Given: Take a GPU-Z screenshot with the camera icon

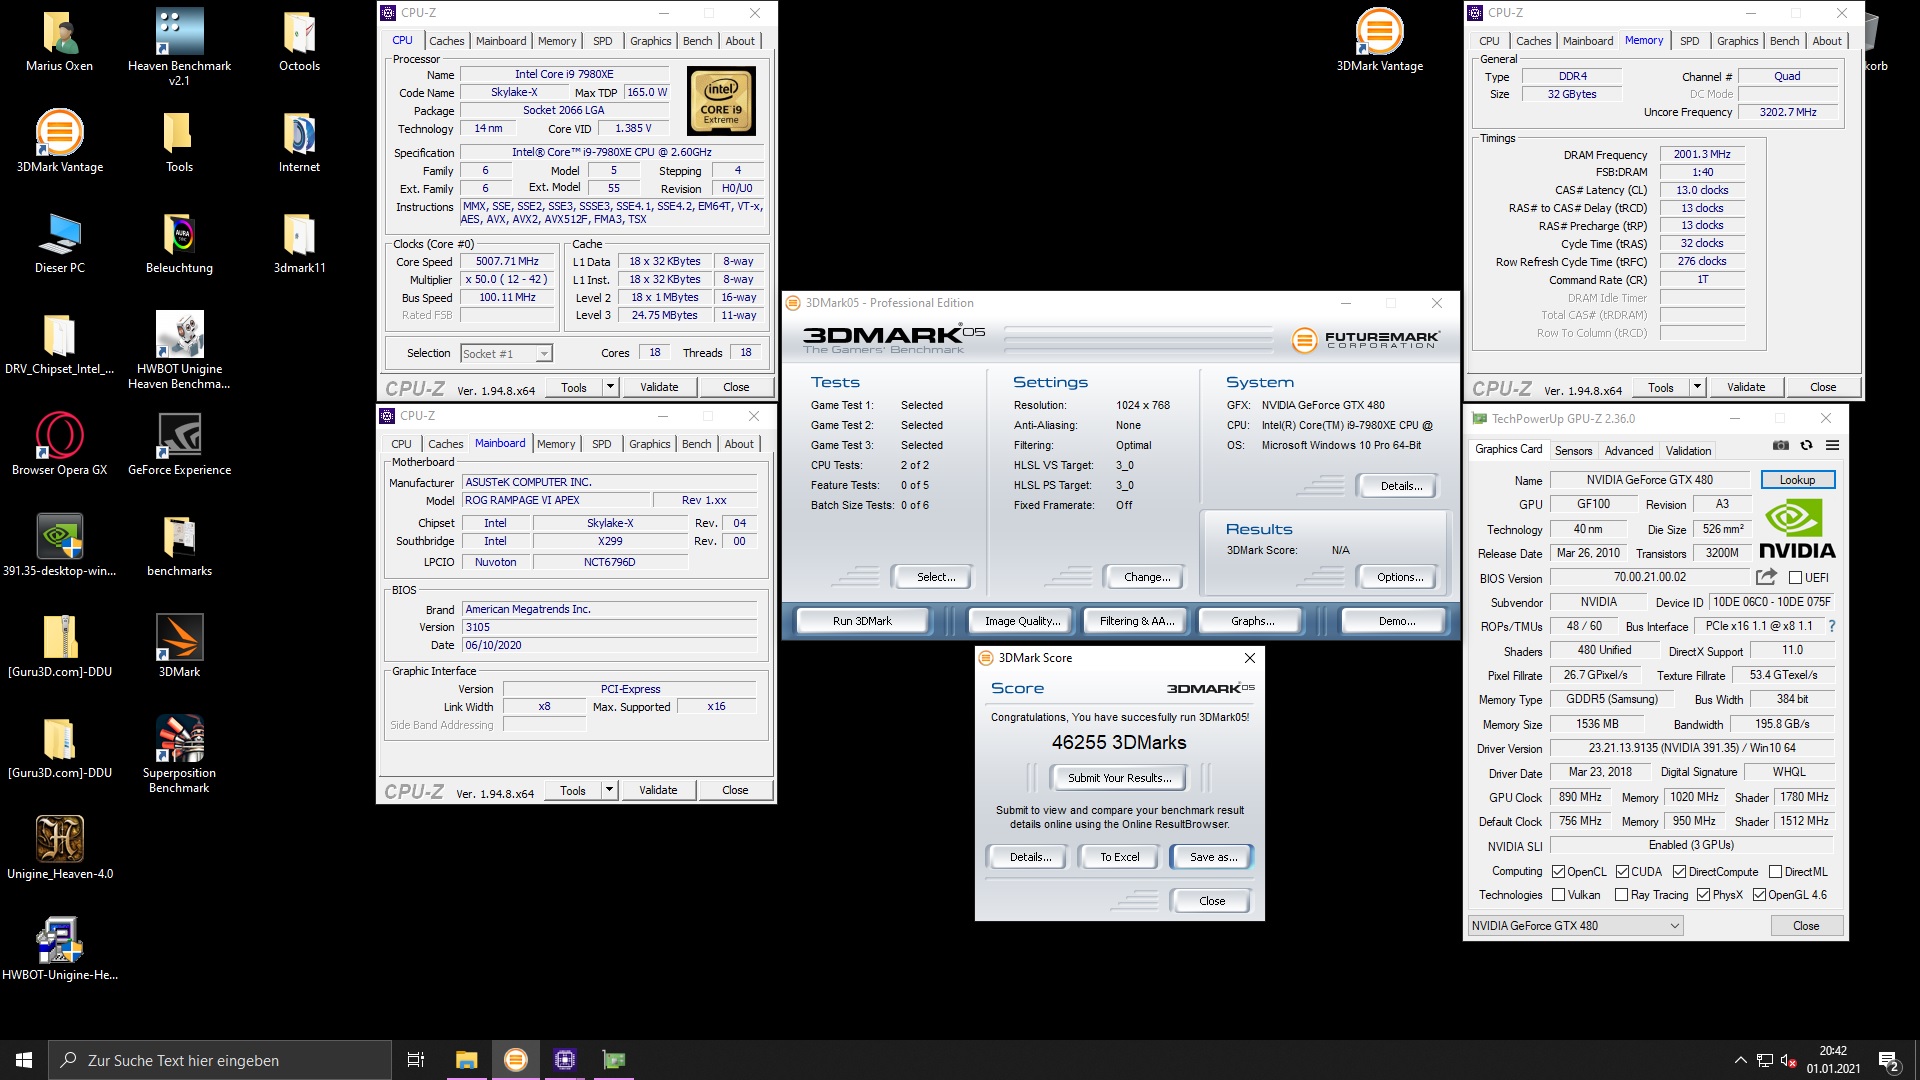Looking at the screenshot, I should (1781, 445).
